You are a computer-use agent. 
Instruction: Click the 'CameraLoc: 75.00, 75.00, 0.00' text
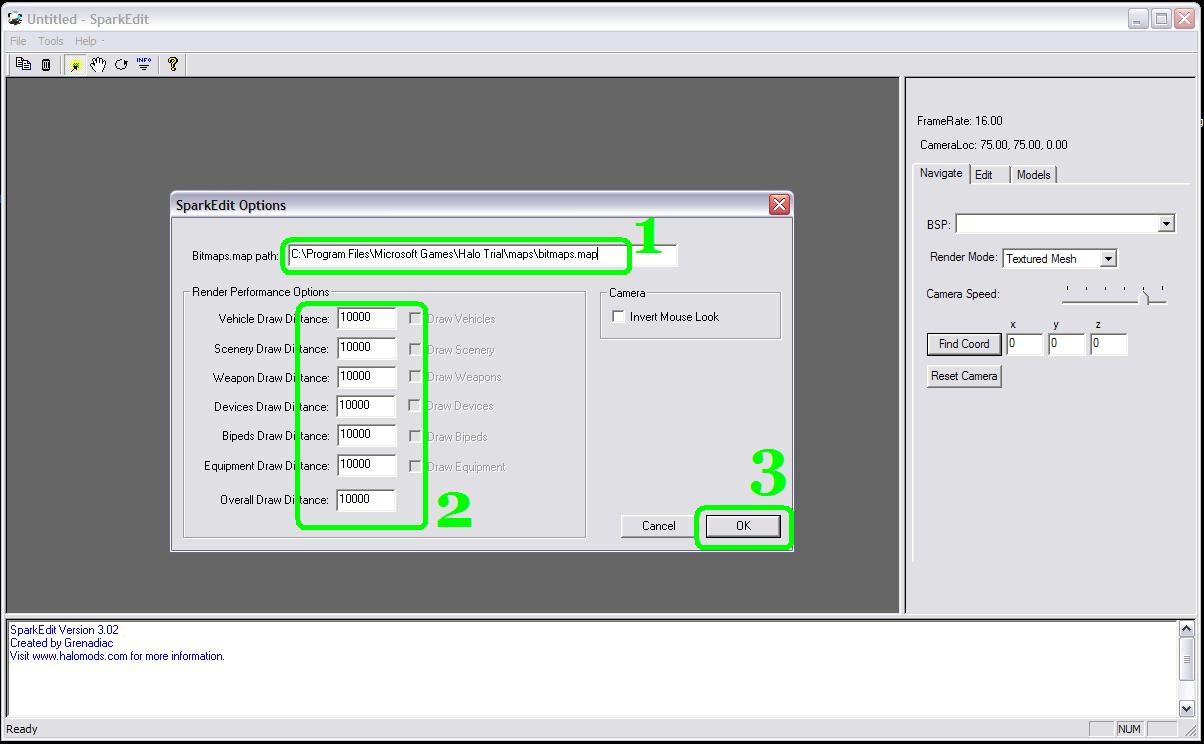[994, 145]
